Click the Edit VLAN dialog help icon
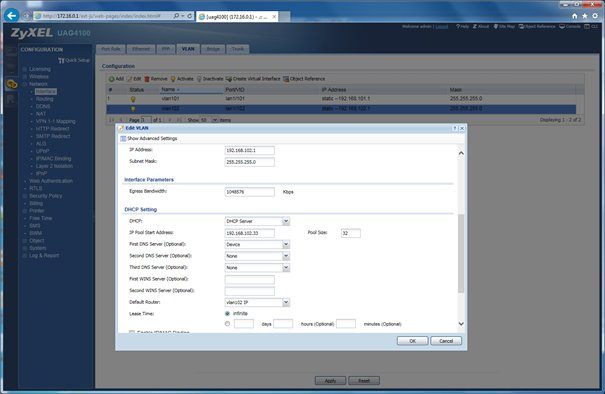 [455, 128]
